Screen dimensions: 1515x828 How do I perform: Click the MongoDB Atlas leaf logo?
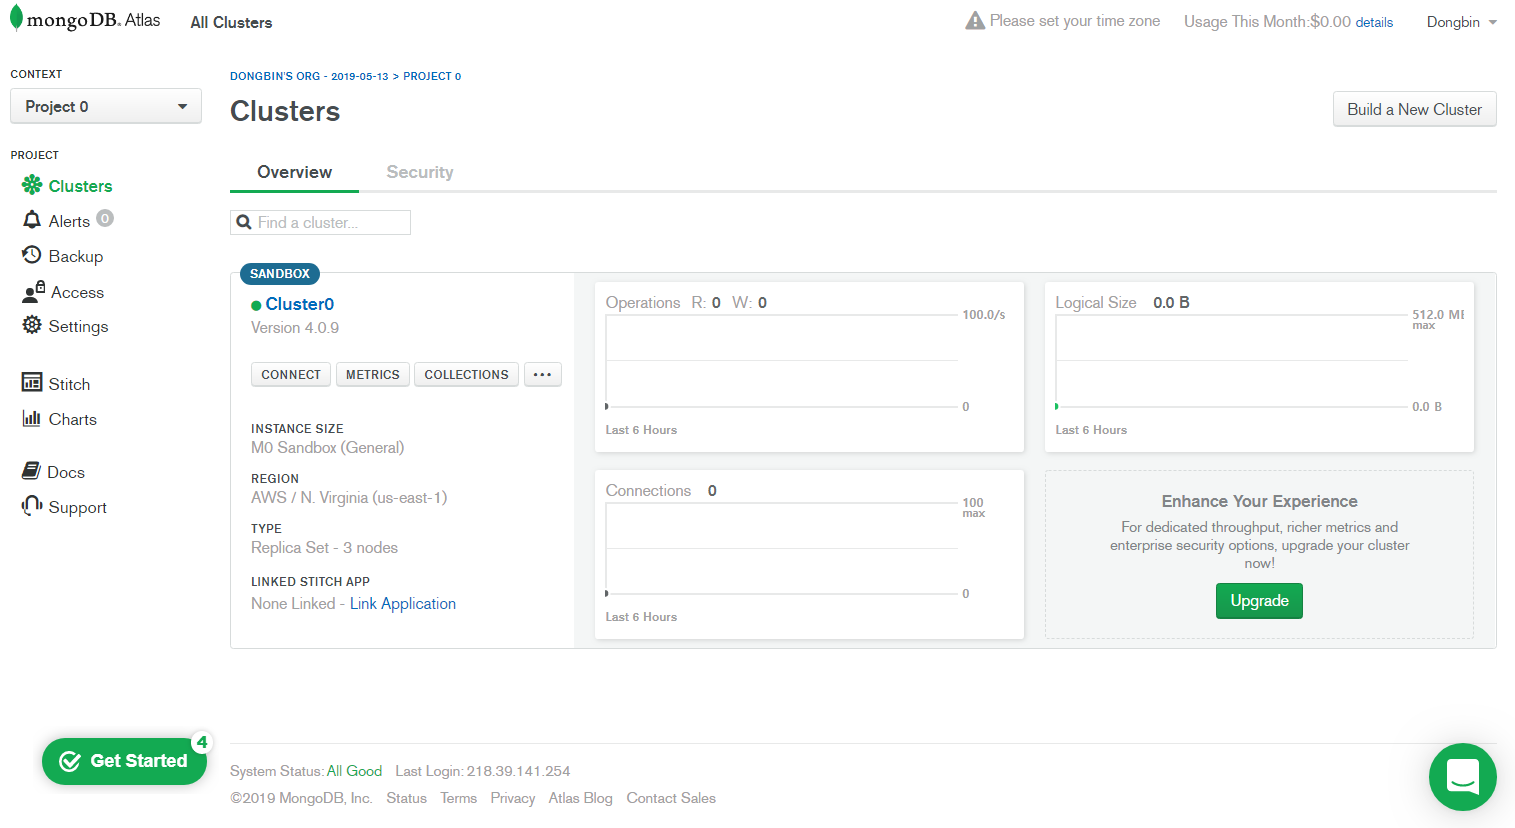tap(16, 19)
